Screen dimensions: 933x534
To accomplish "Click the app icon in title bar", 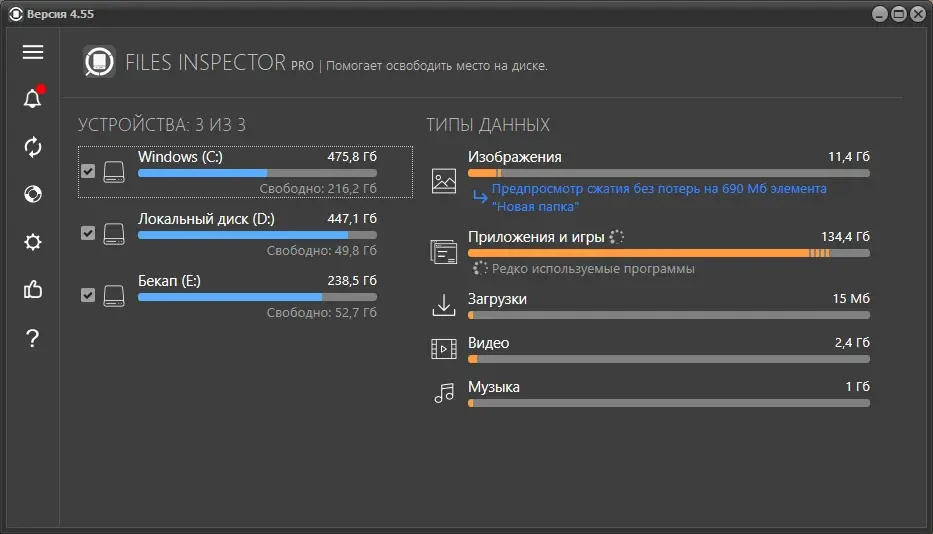I will pyautogui.click(x=16, y=14).
